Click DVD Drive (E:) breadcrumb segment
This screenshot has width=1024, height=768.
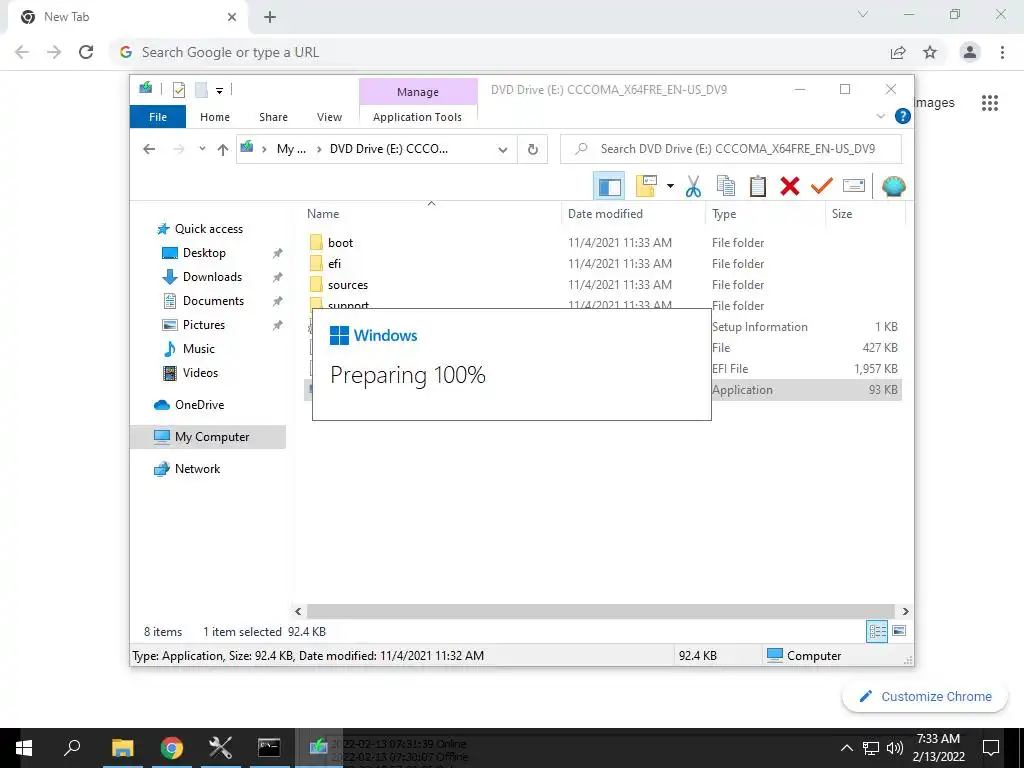(389, 149)
